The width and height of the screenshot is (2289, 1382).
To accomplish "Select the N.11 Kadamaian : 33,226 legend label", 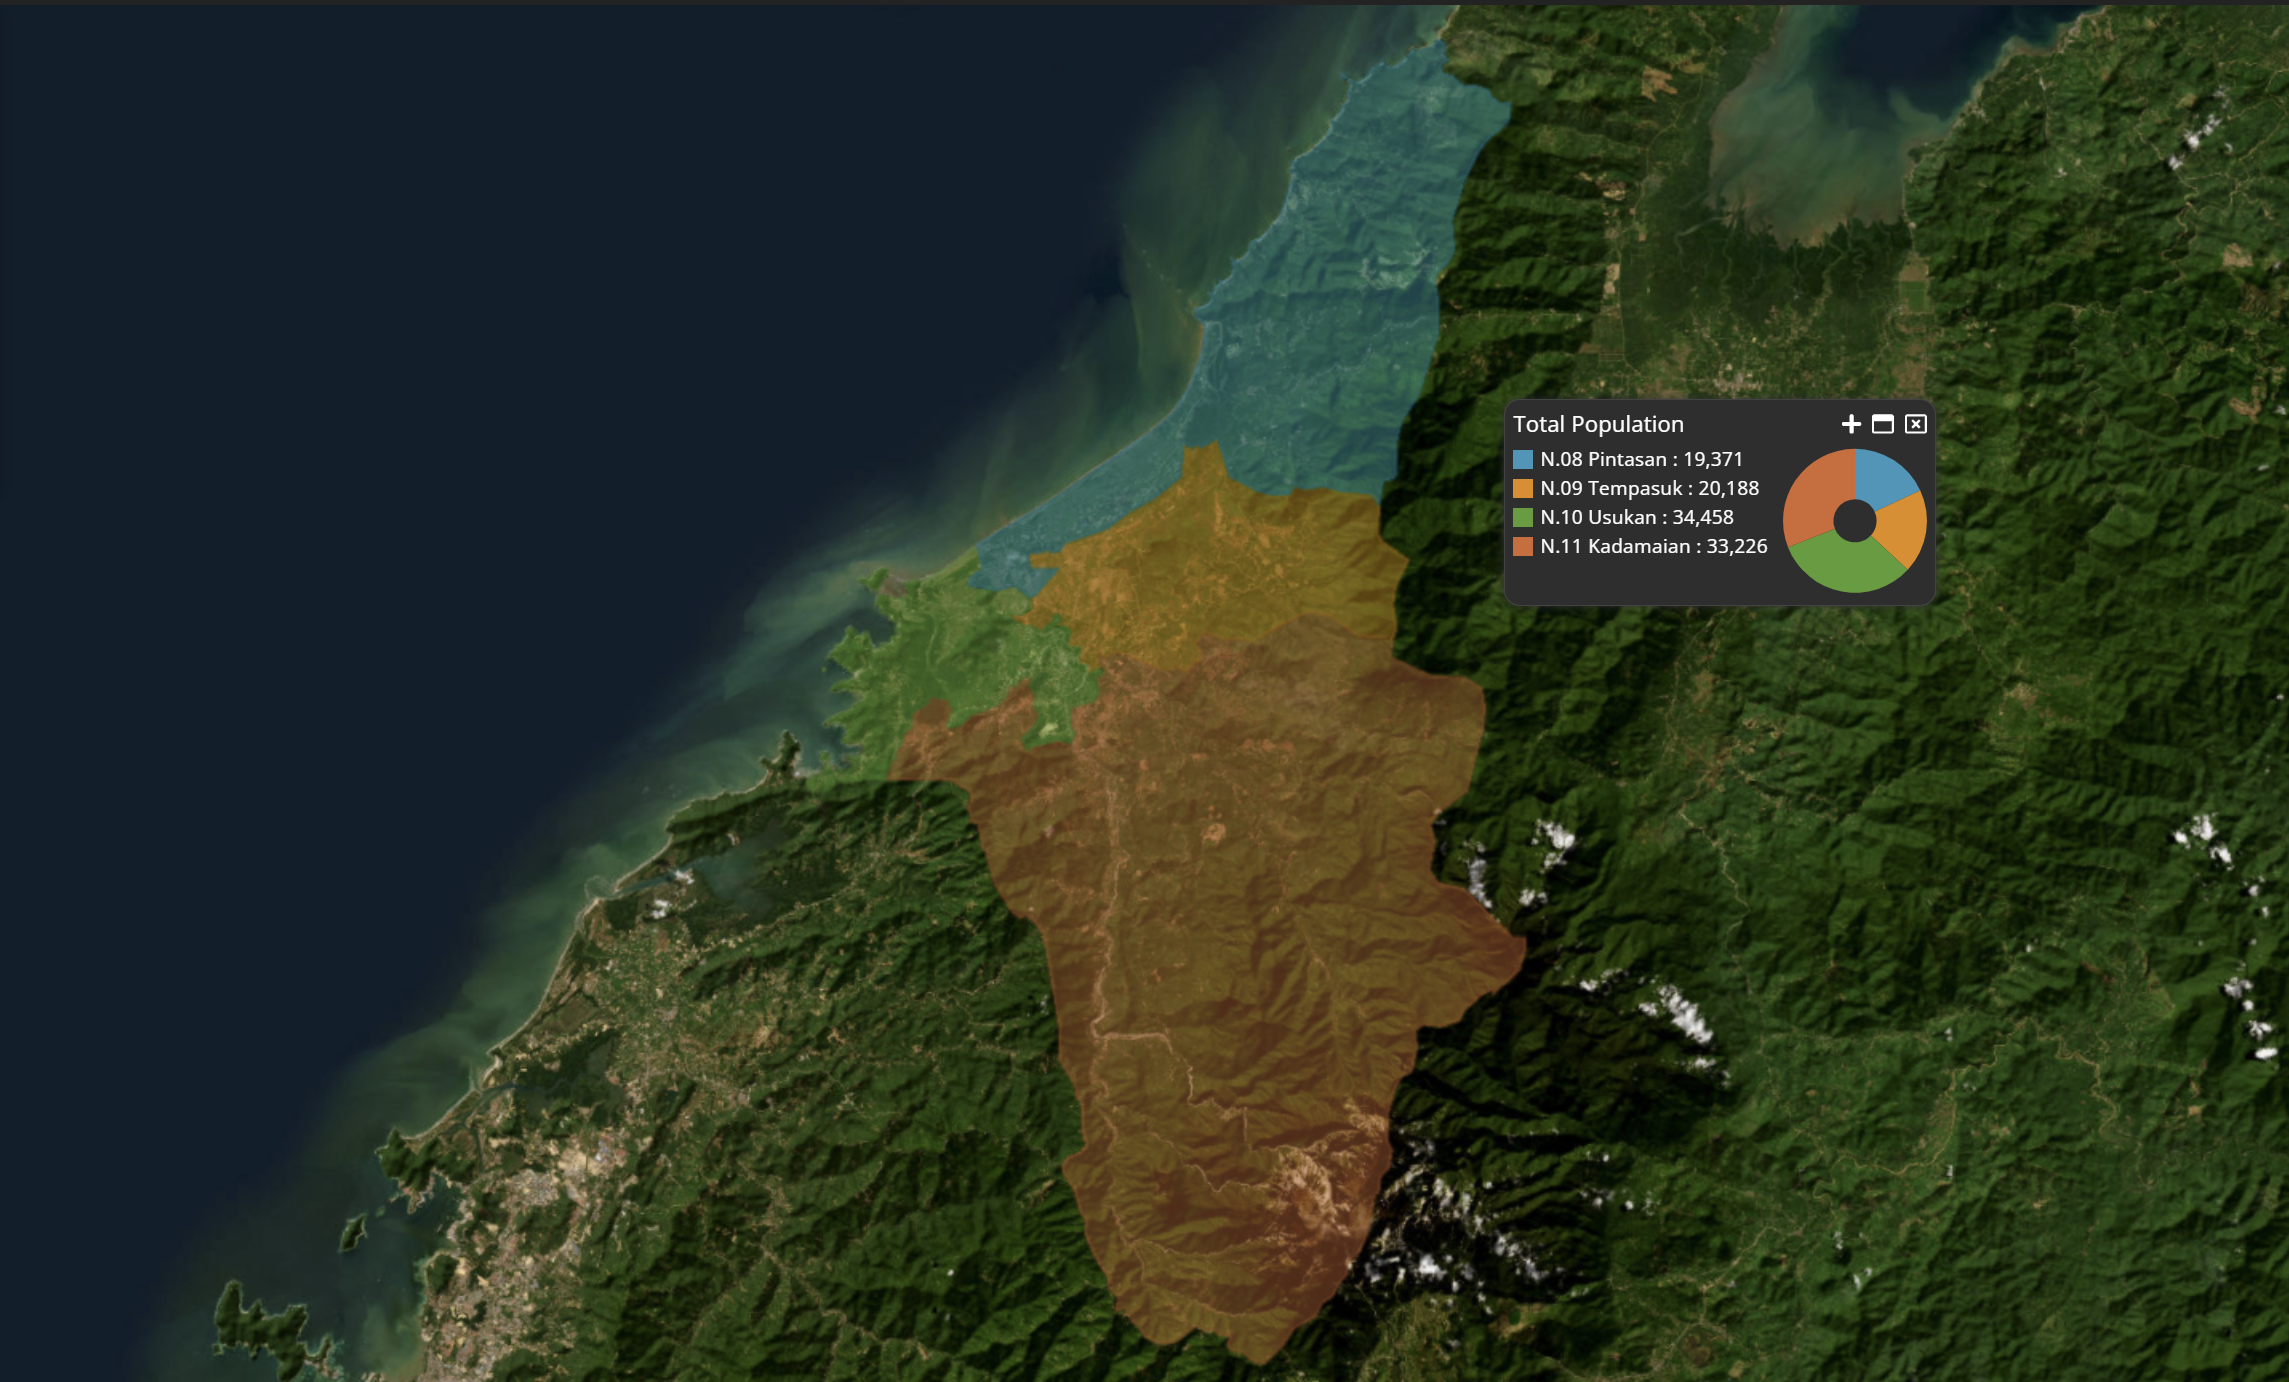I will 1653,547.
